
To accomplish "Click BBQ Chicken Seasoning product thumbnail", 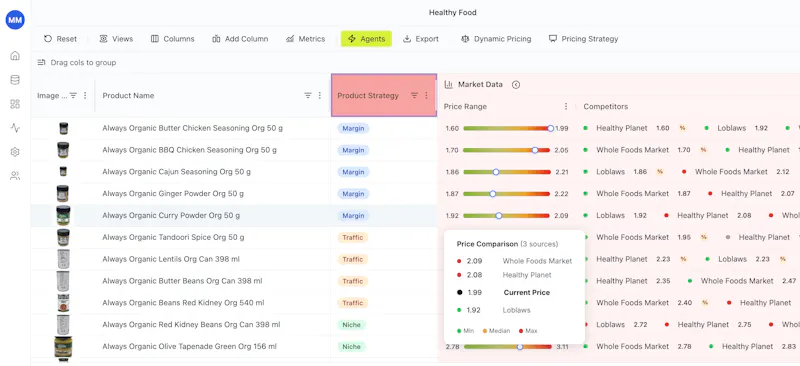I will click(x=63, y=150).
